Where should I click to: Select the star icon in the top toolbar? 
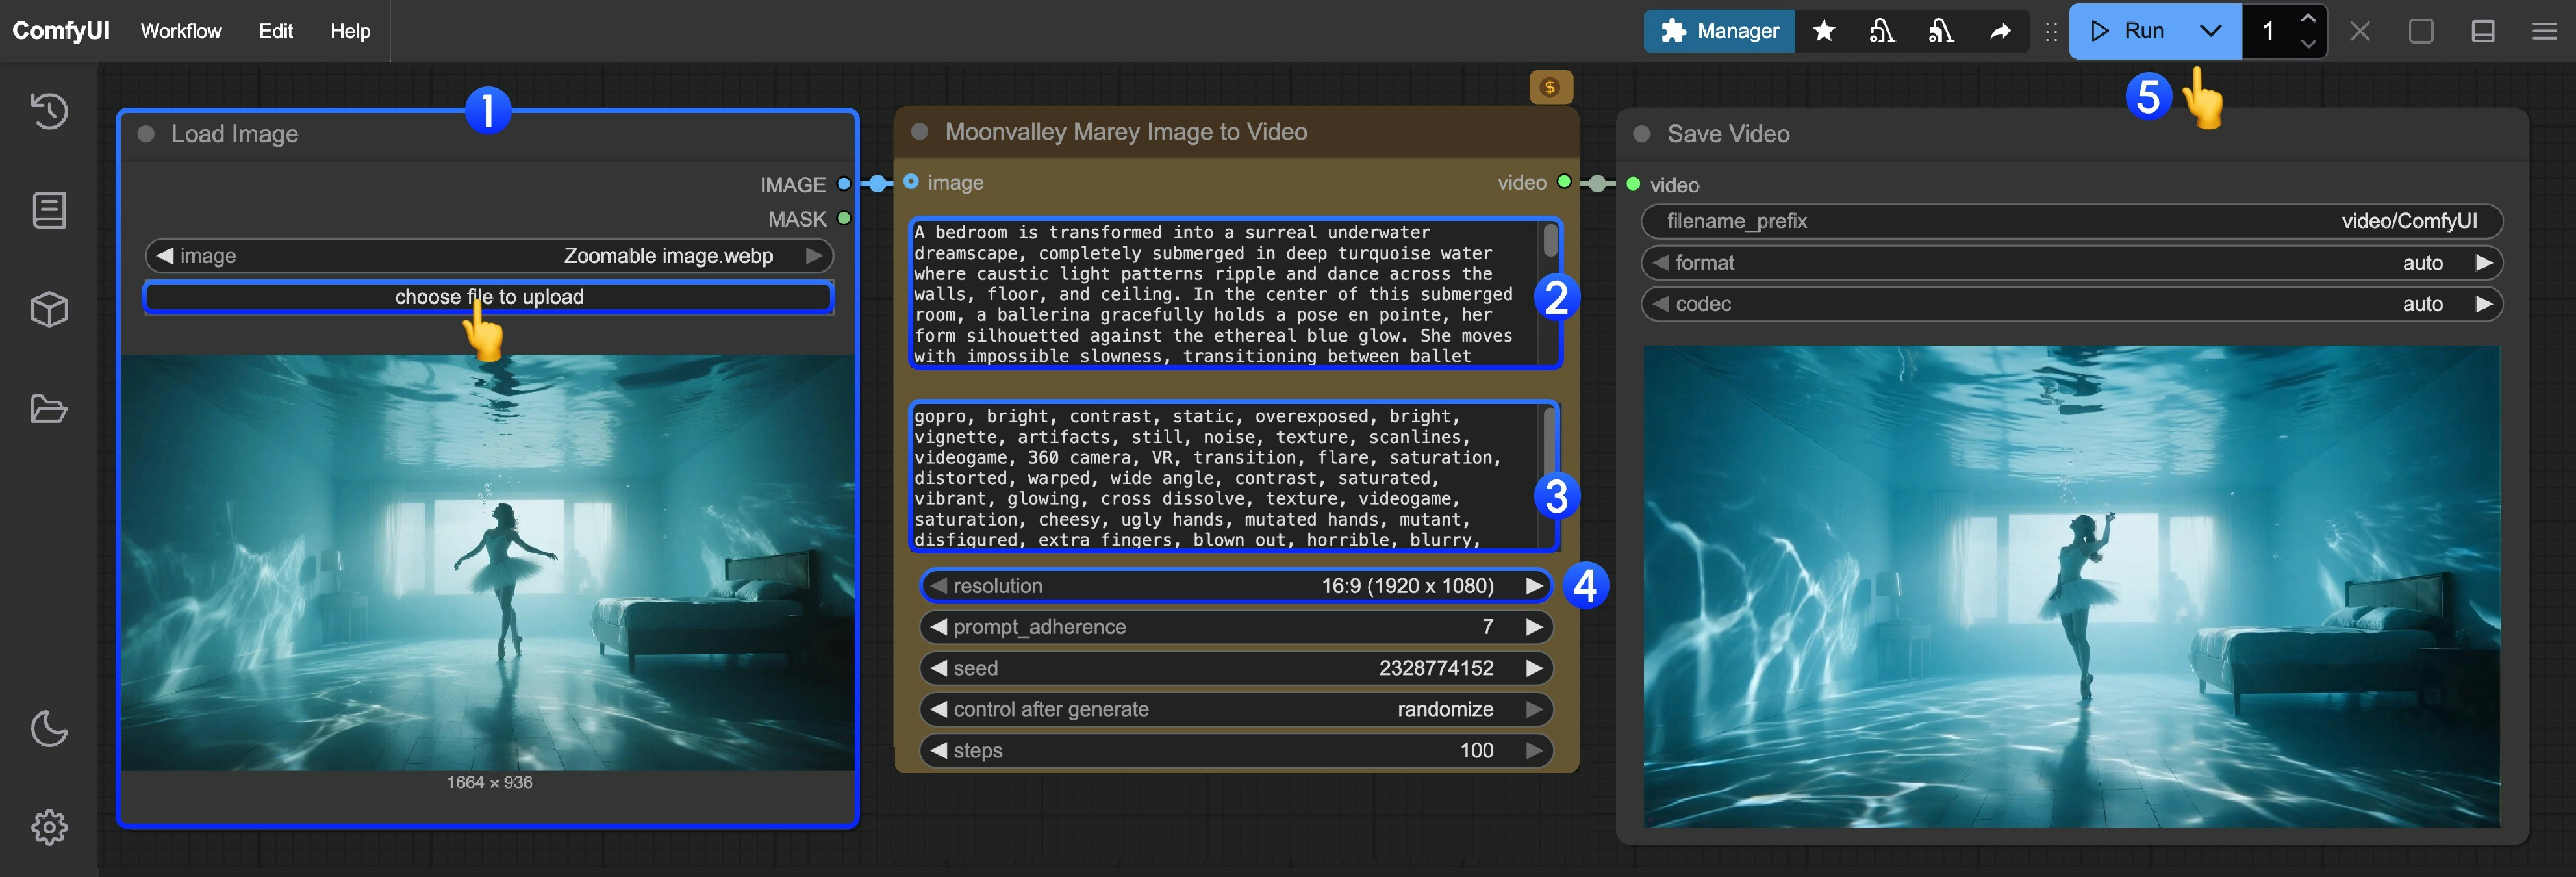click(1824, 31)
